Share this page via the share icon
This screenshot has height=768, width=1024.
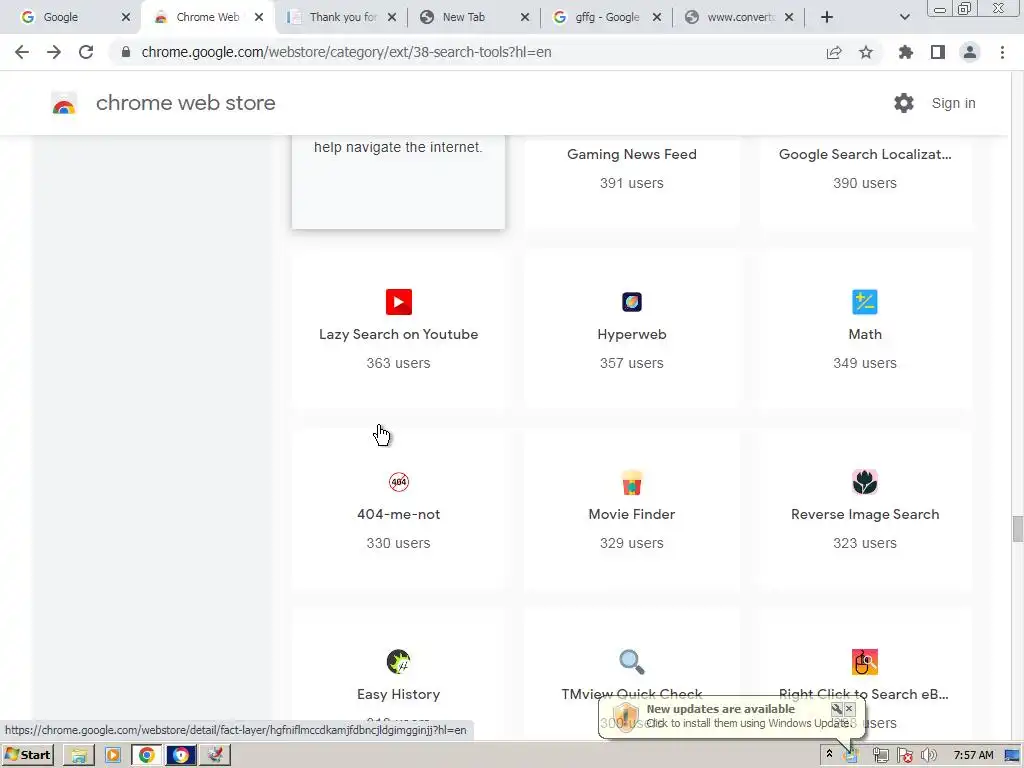[x=834, y=52]
